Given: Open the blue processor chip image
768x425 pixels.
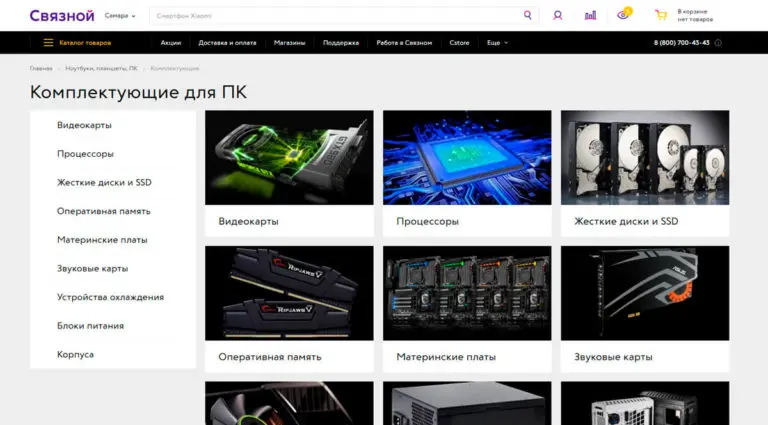Looking at the screenshot, I should tap(467, 158).
